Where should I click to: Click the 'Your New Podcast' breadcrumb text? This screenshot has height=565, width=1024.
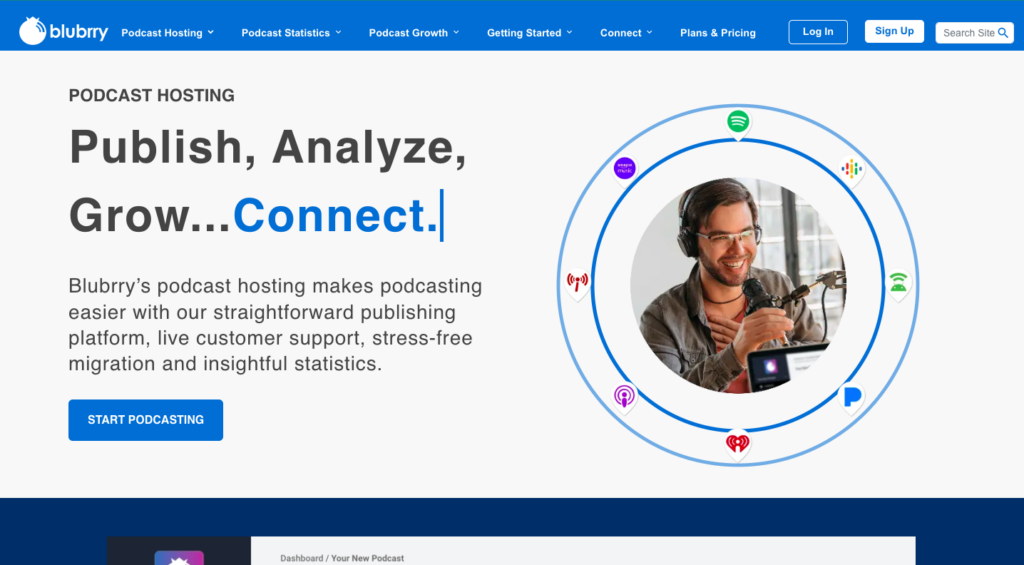click(368, 558)
